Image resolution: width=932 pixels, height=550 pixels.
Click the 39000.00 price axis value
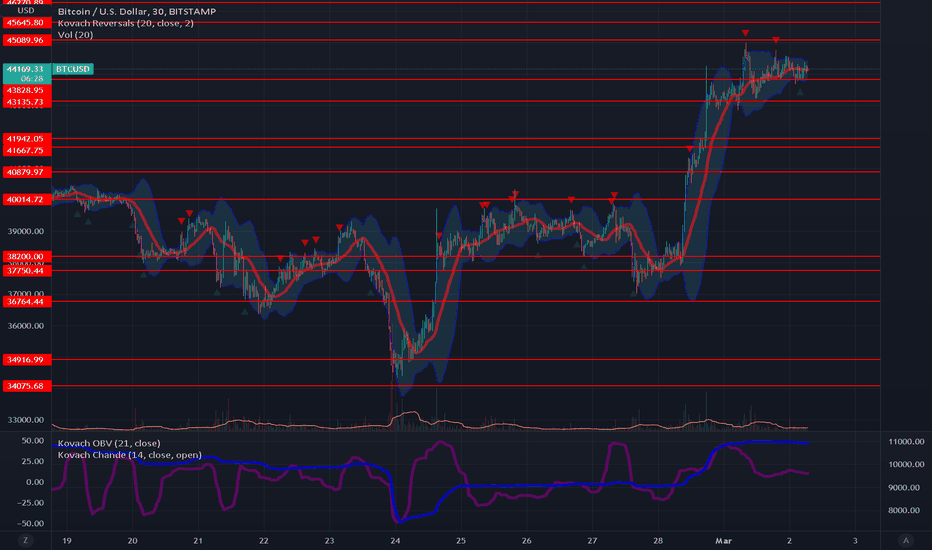click(x=26, y=231)
